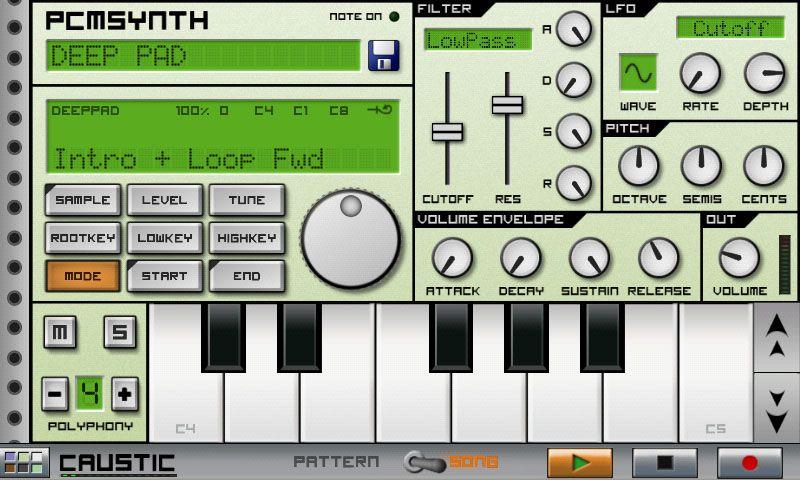This screenshot has height=480, width=800.
Task: Click the Intro + Loop Fwd mode display
Action: [189, 159]
